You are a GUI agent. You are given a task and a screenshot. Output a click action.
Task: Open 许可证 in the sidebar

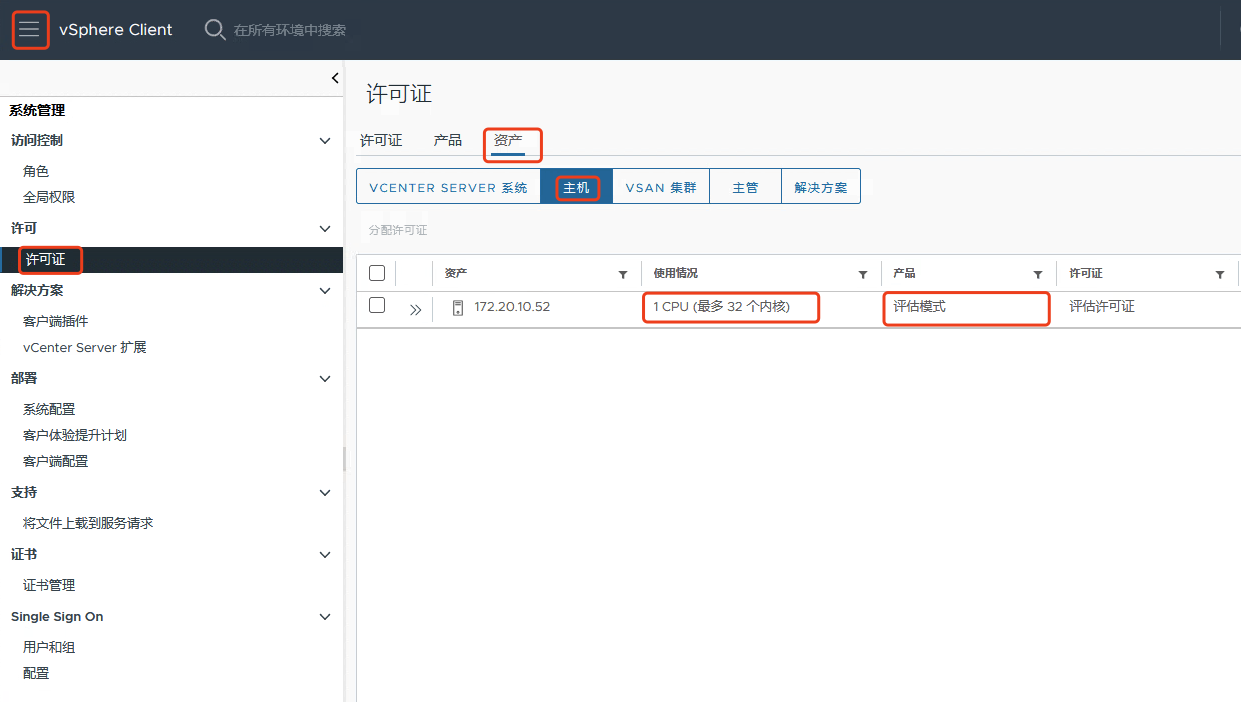[46, 260]
